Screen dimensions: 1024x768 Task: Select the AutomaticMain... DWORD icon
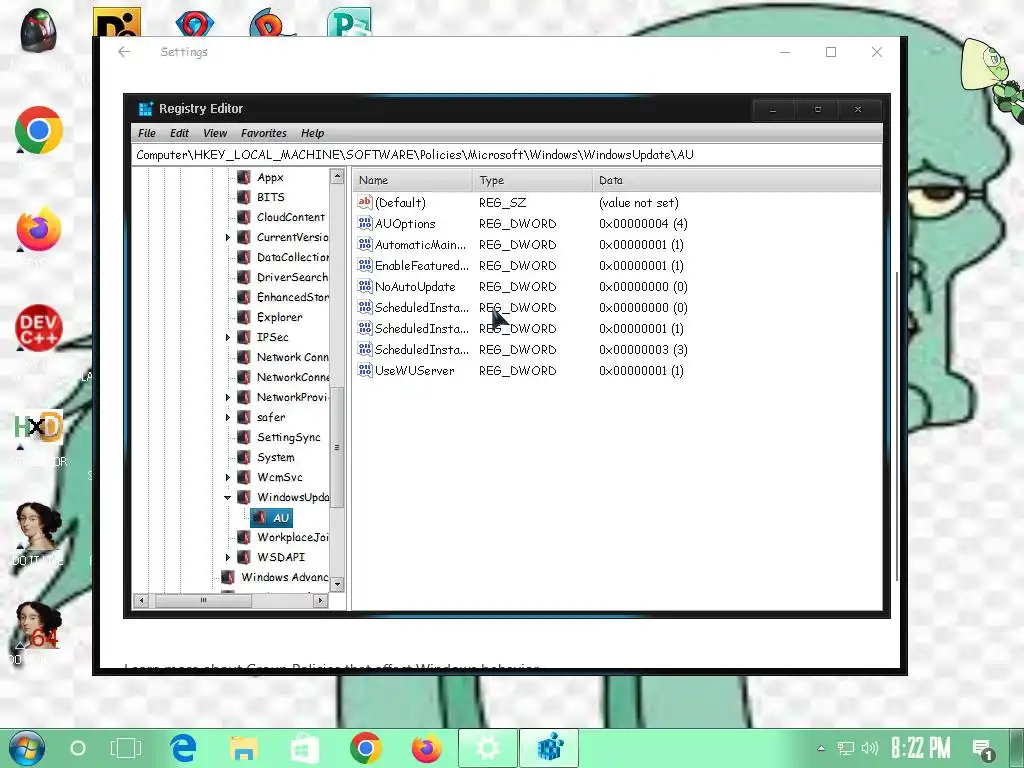coord(365,244)
